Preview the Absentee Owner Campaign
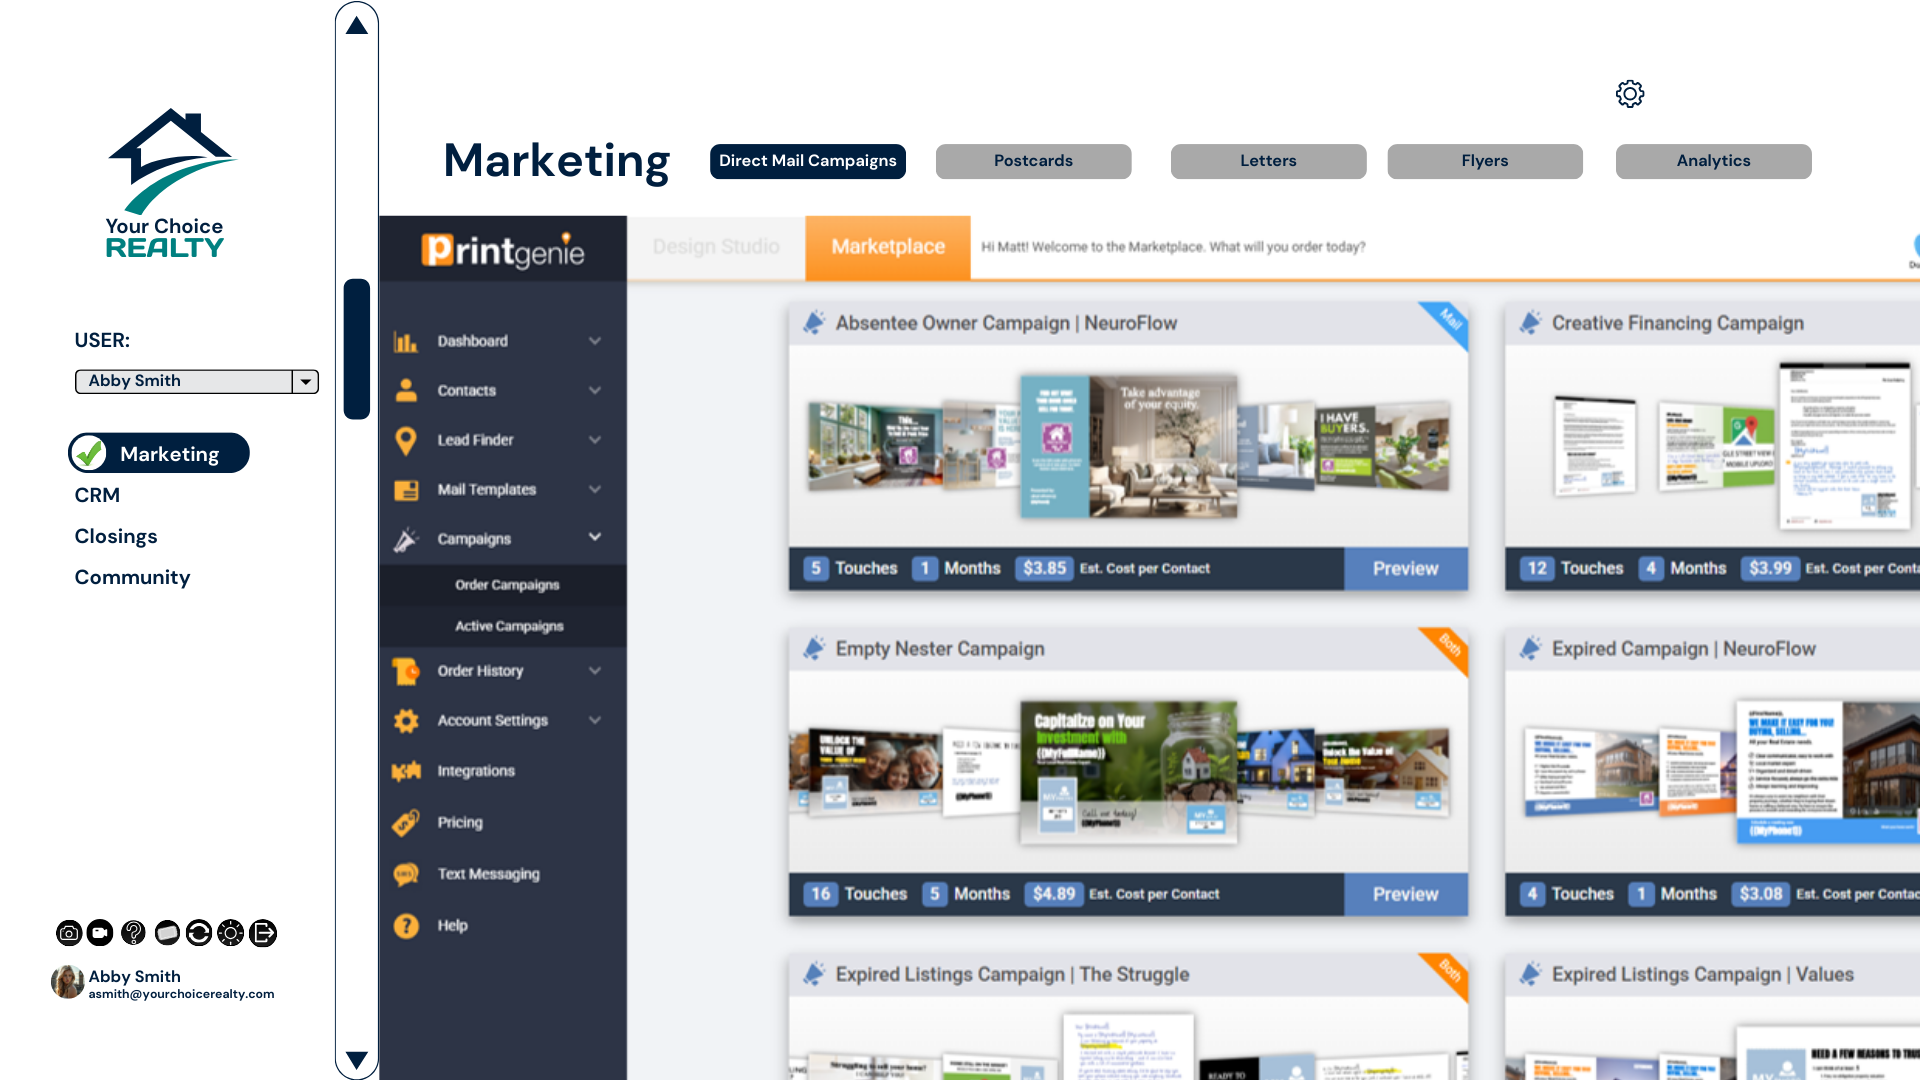Screen dimensions: 1920x1080 point(1406,568)
